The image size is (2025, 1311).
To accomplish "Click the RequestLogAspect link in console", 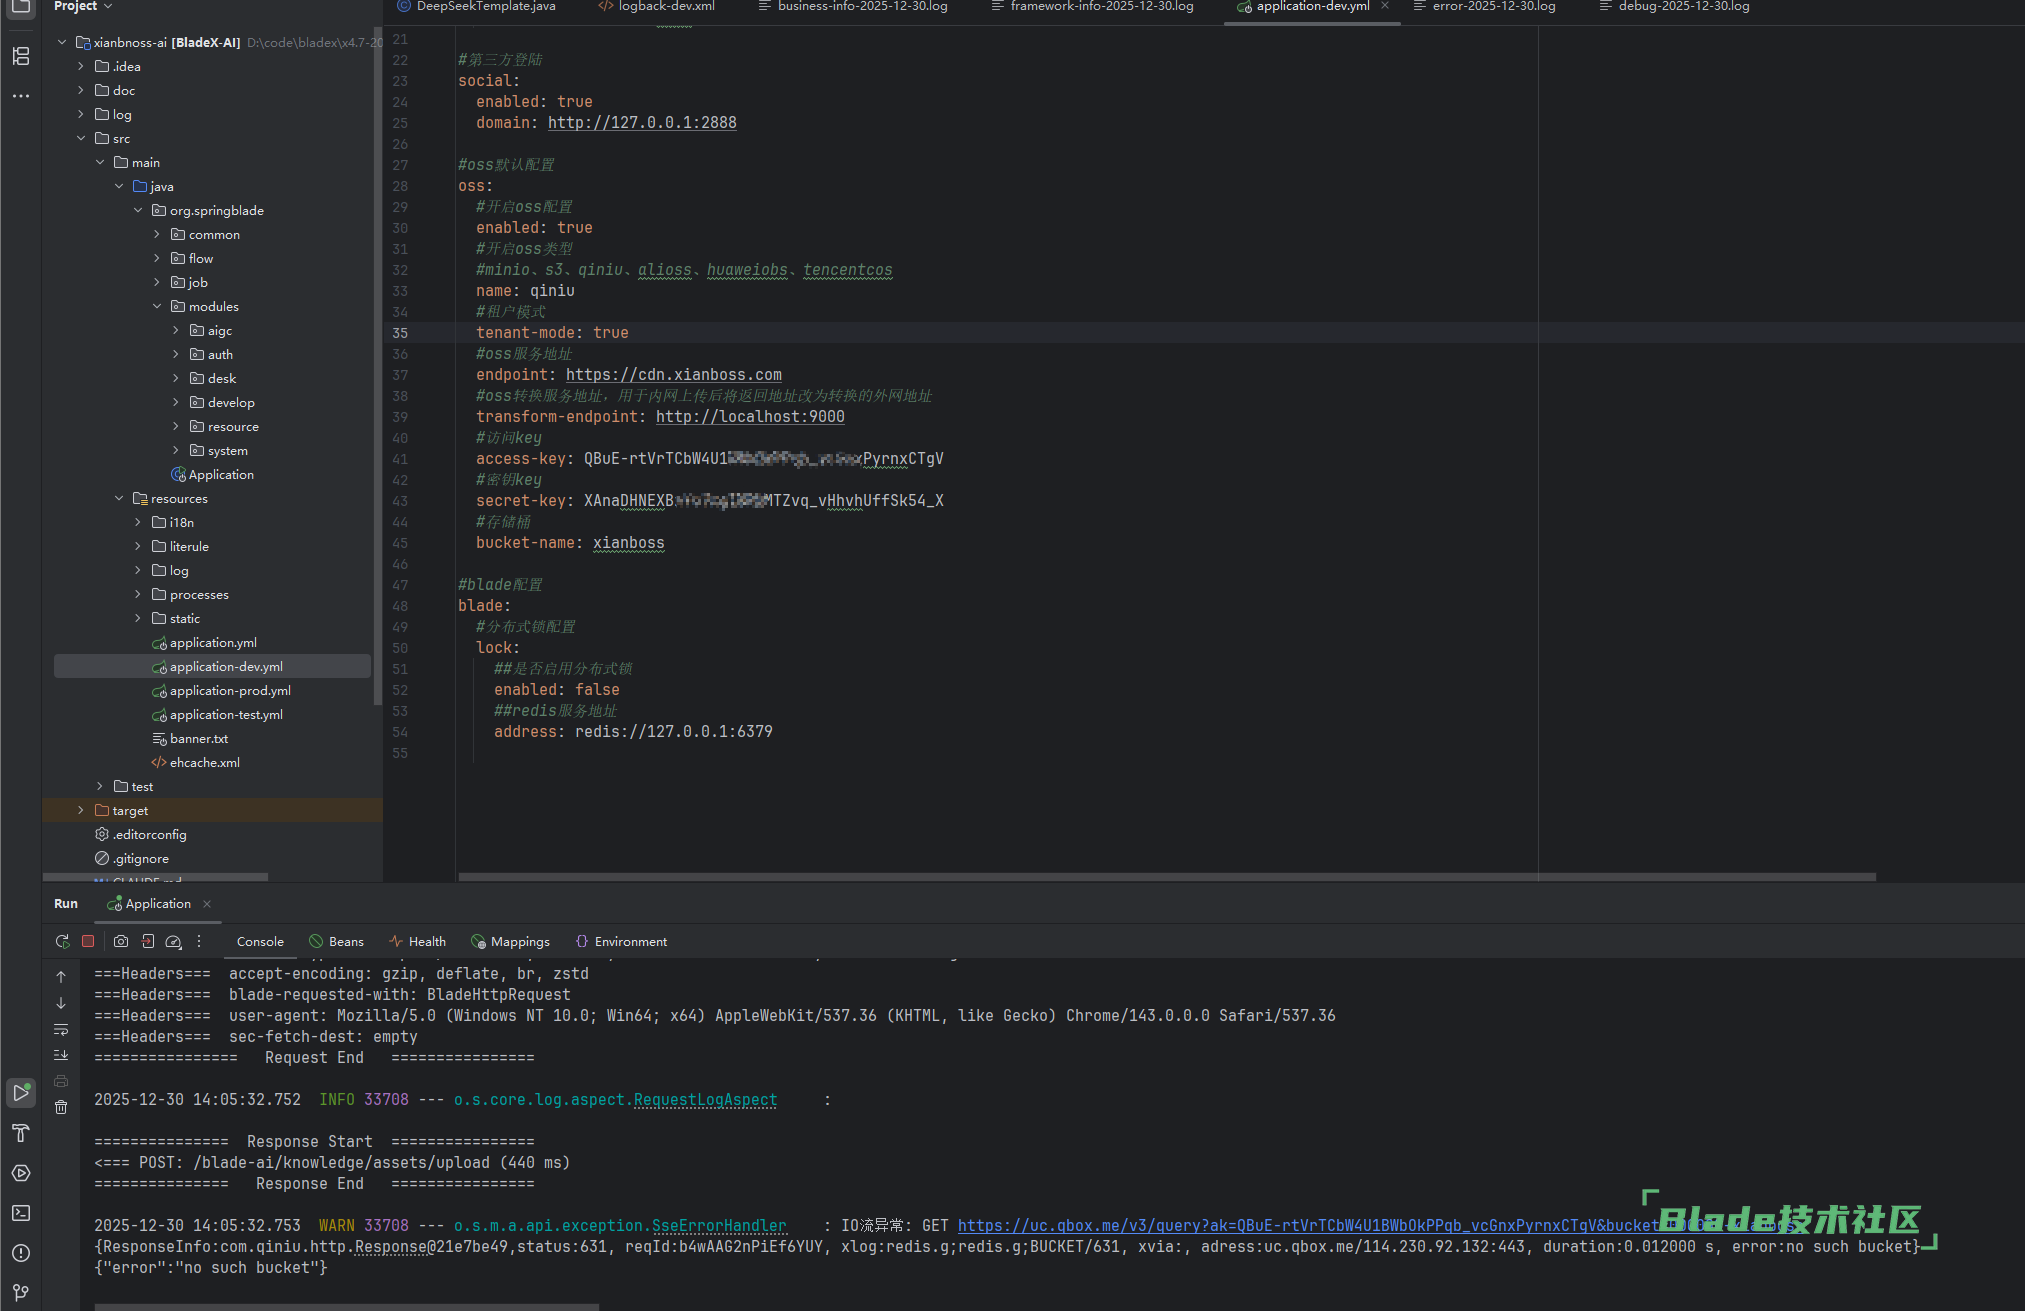I will pyautogui.click(x=705, y=1099).
